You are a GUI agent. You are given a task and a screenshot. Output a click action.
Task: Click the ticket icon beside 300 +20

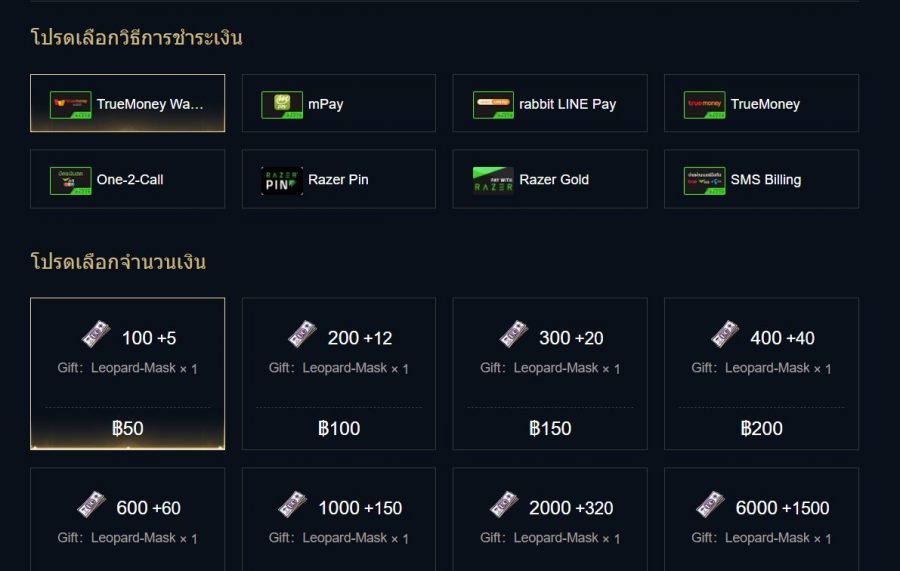[514, 335]
